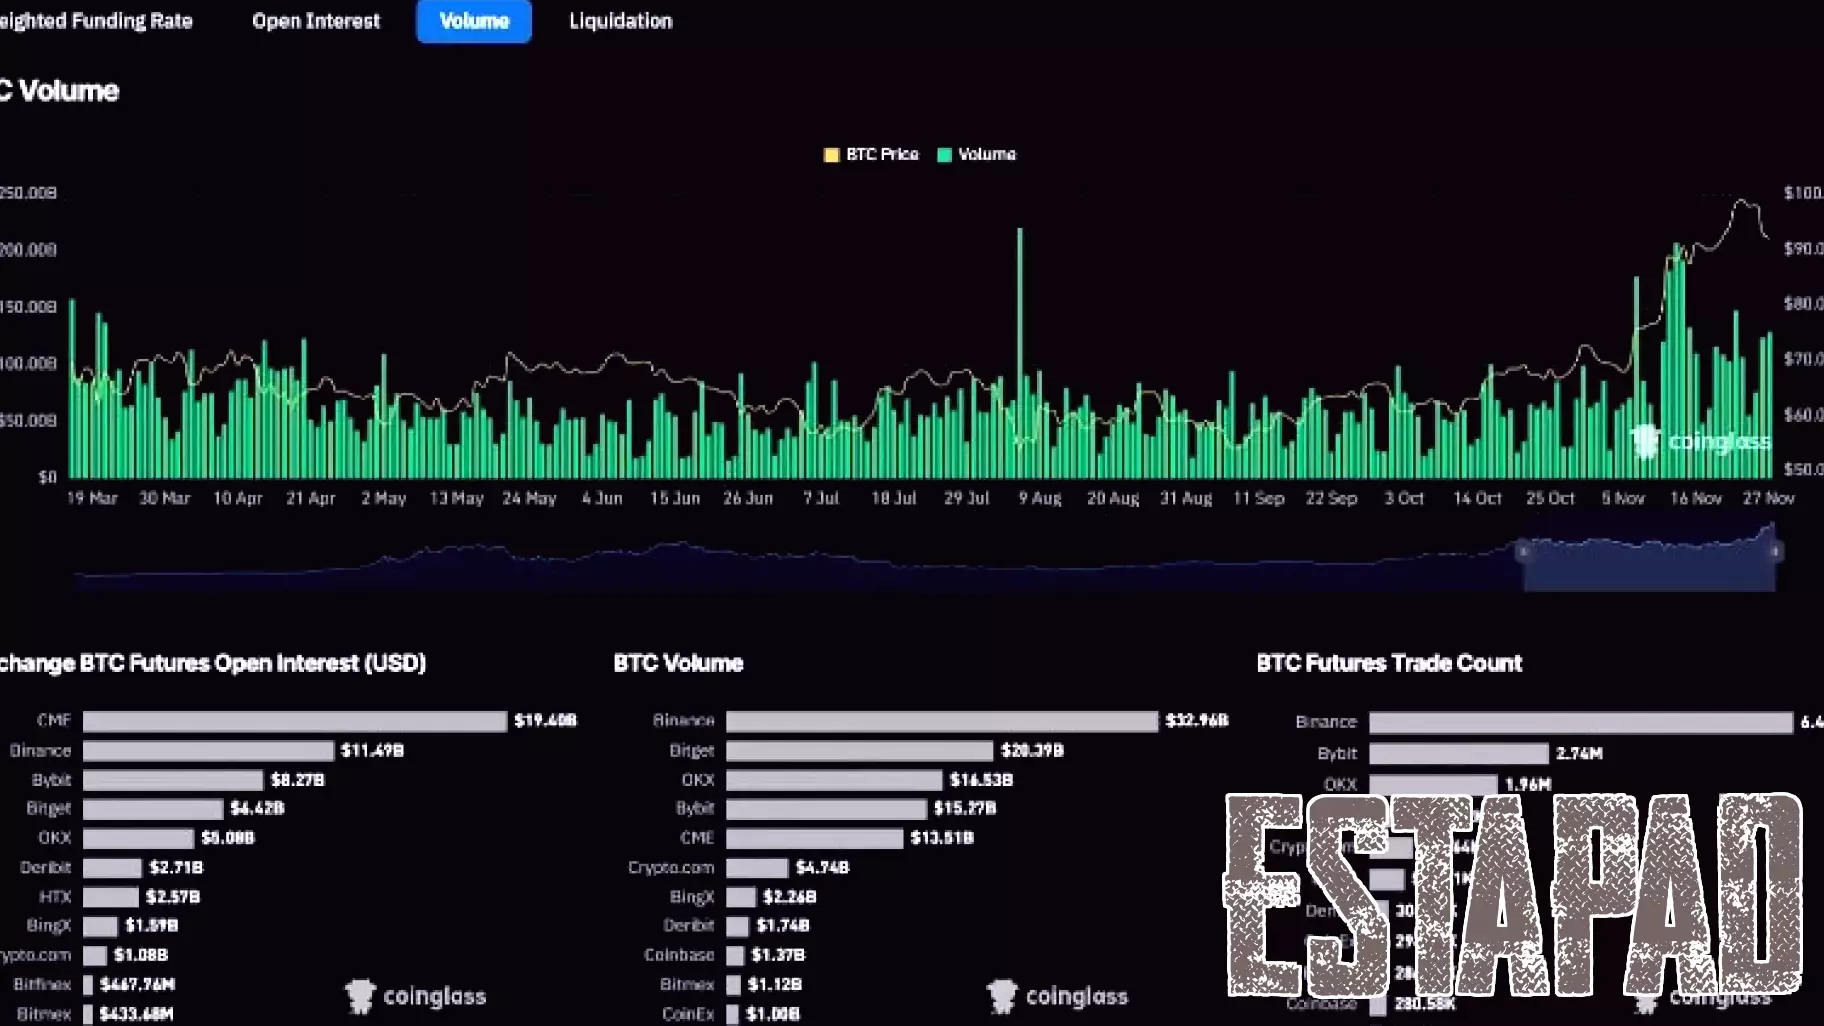Image resolution: width=1824 pixels, height=1026 pixels.
Task: Click the Bybit 2.74M trade count bar
Action: coord(1459,754)
